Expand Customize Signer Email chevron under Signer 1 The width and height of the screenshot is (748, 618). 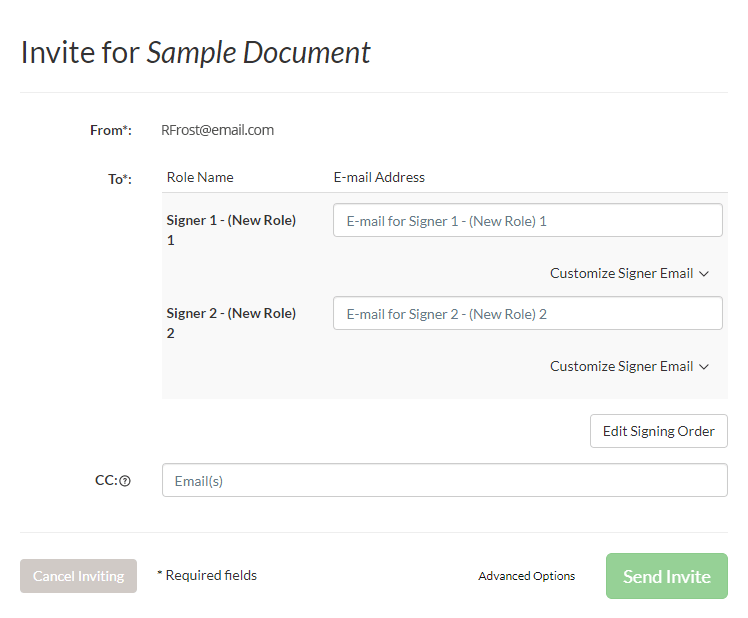pos(704,274)
